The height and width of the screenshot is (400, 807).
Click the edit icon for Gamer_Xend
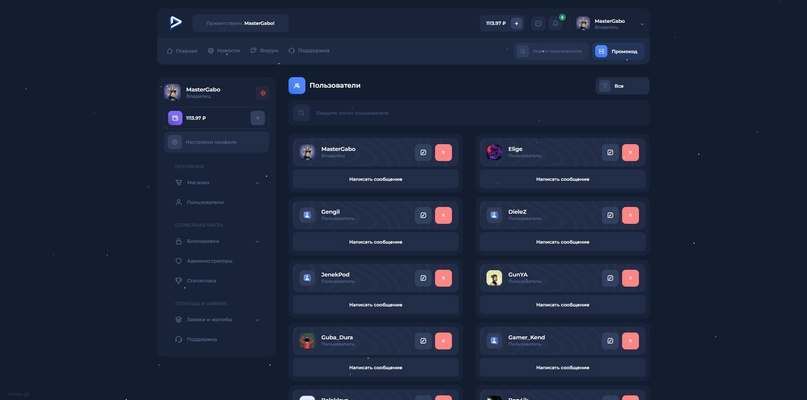tap(610, 341)
